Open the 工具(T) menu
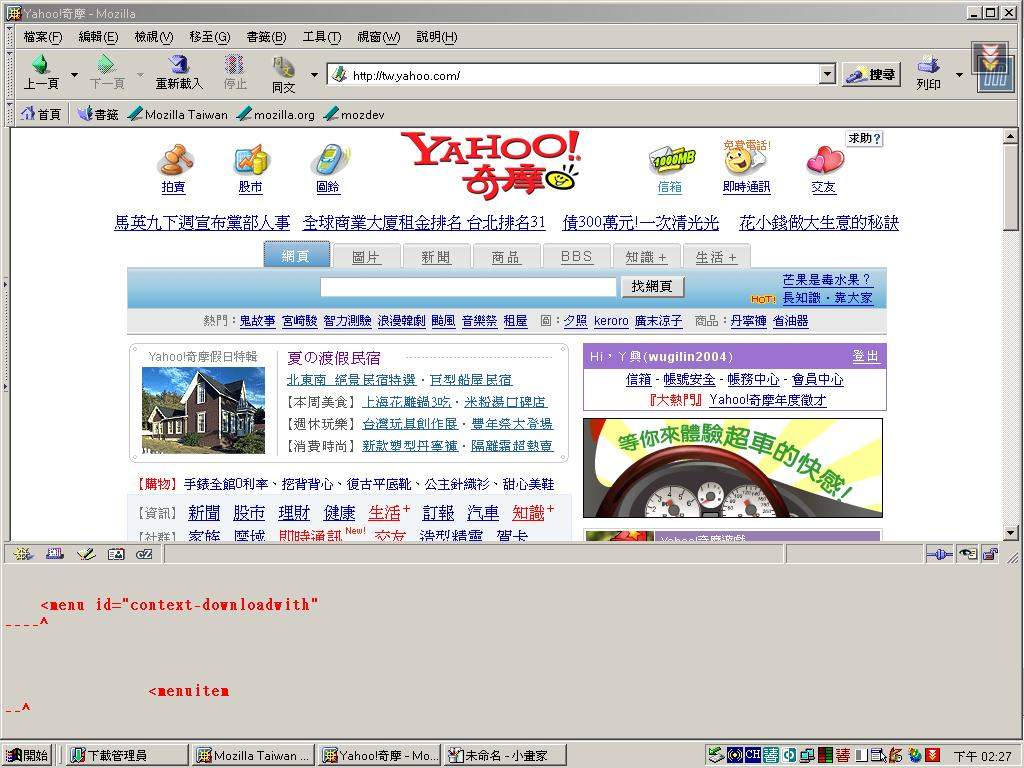This screenshot has height=768, width=1024. pos(321,37)
